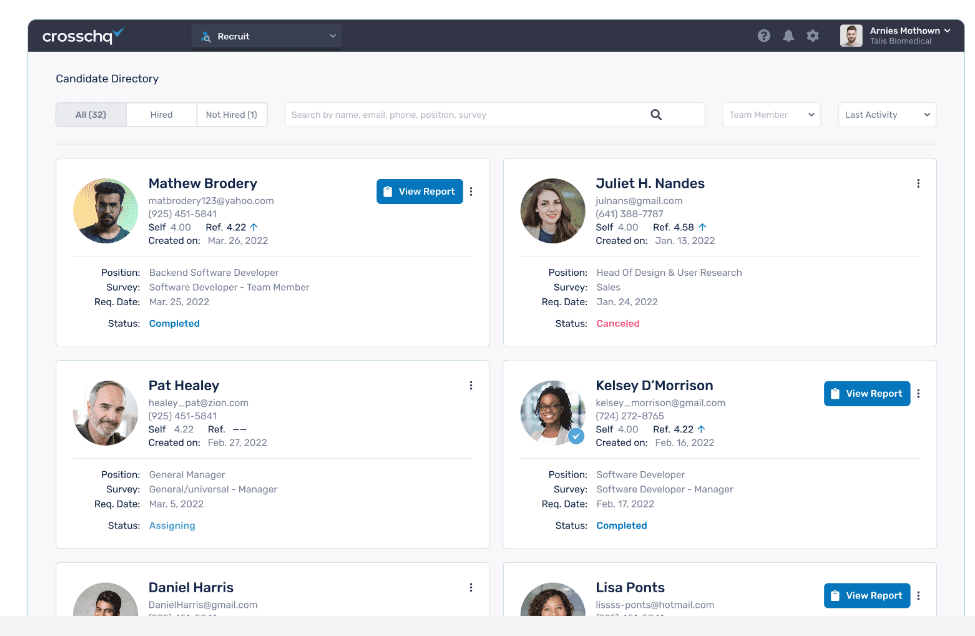Click position Head Of Design & User Research
Screen dimensions: 975x636
[x=669, y=272]
